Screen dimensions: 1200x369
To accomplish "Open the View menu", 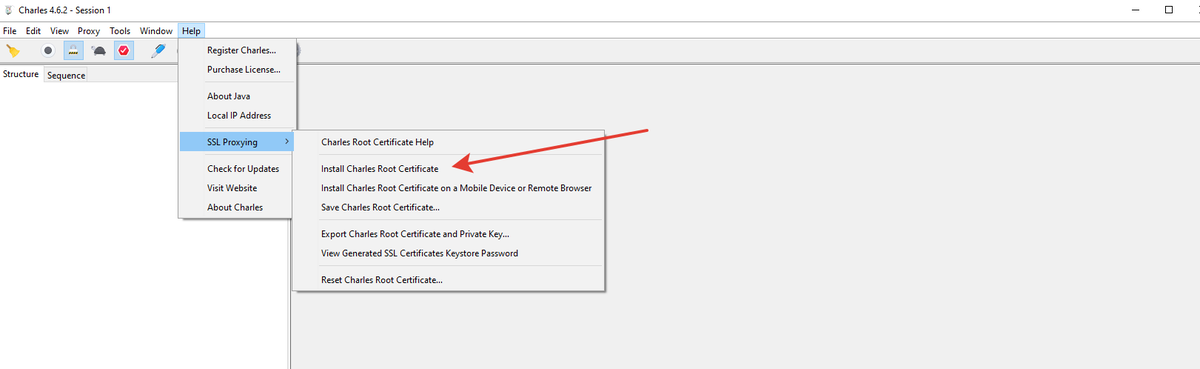I will 59,31.
